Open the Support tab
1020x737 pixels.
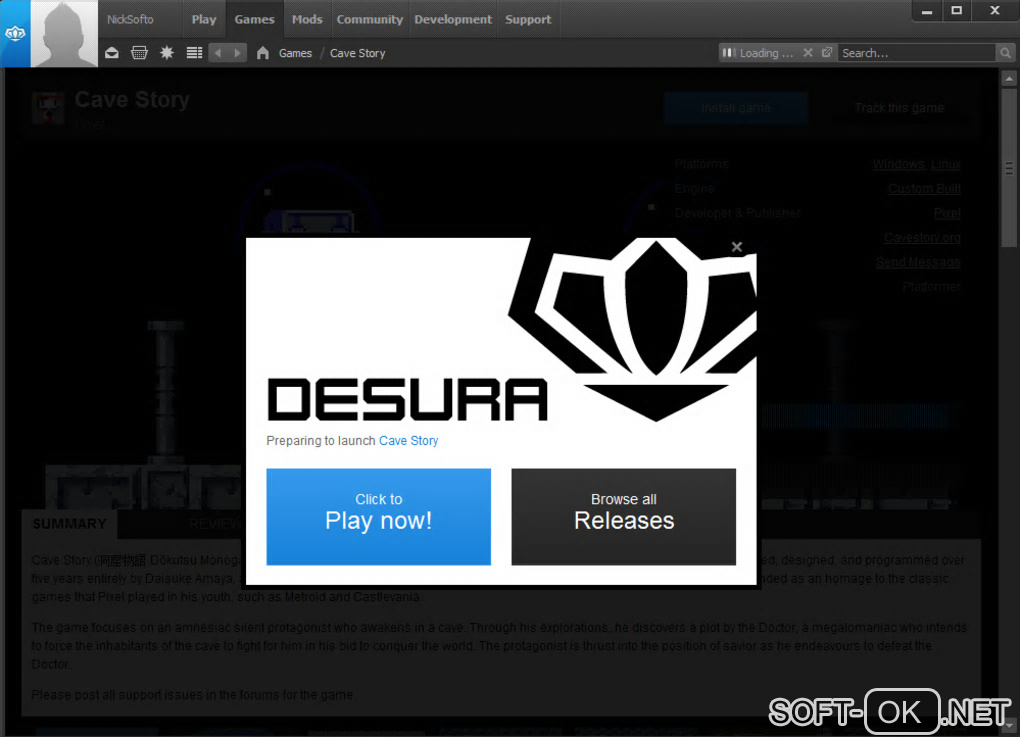tap(528, 20)
